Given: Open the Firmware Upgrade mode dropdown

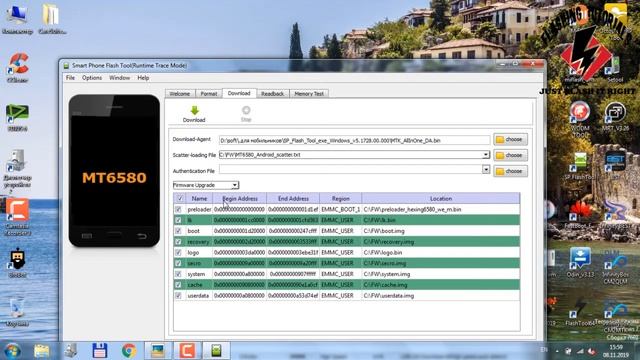Looking at the screenshot, I should [206, 185].
